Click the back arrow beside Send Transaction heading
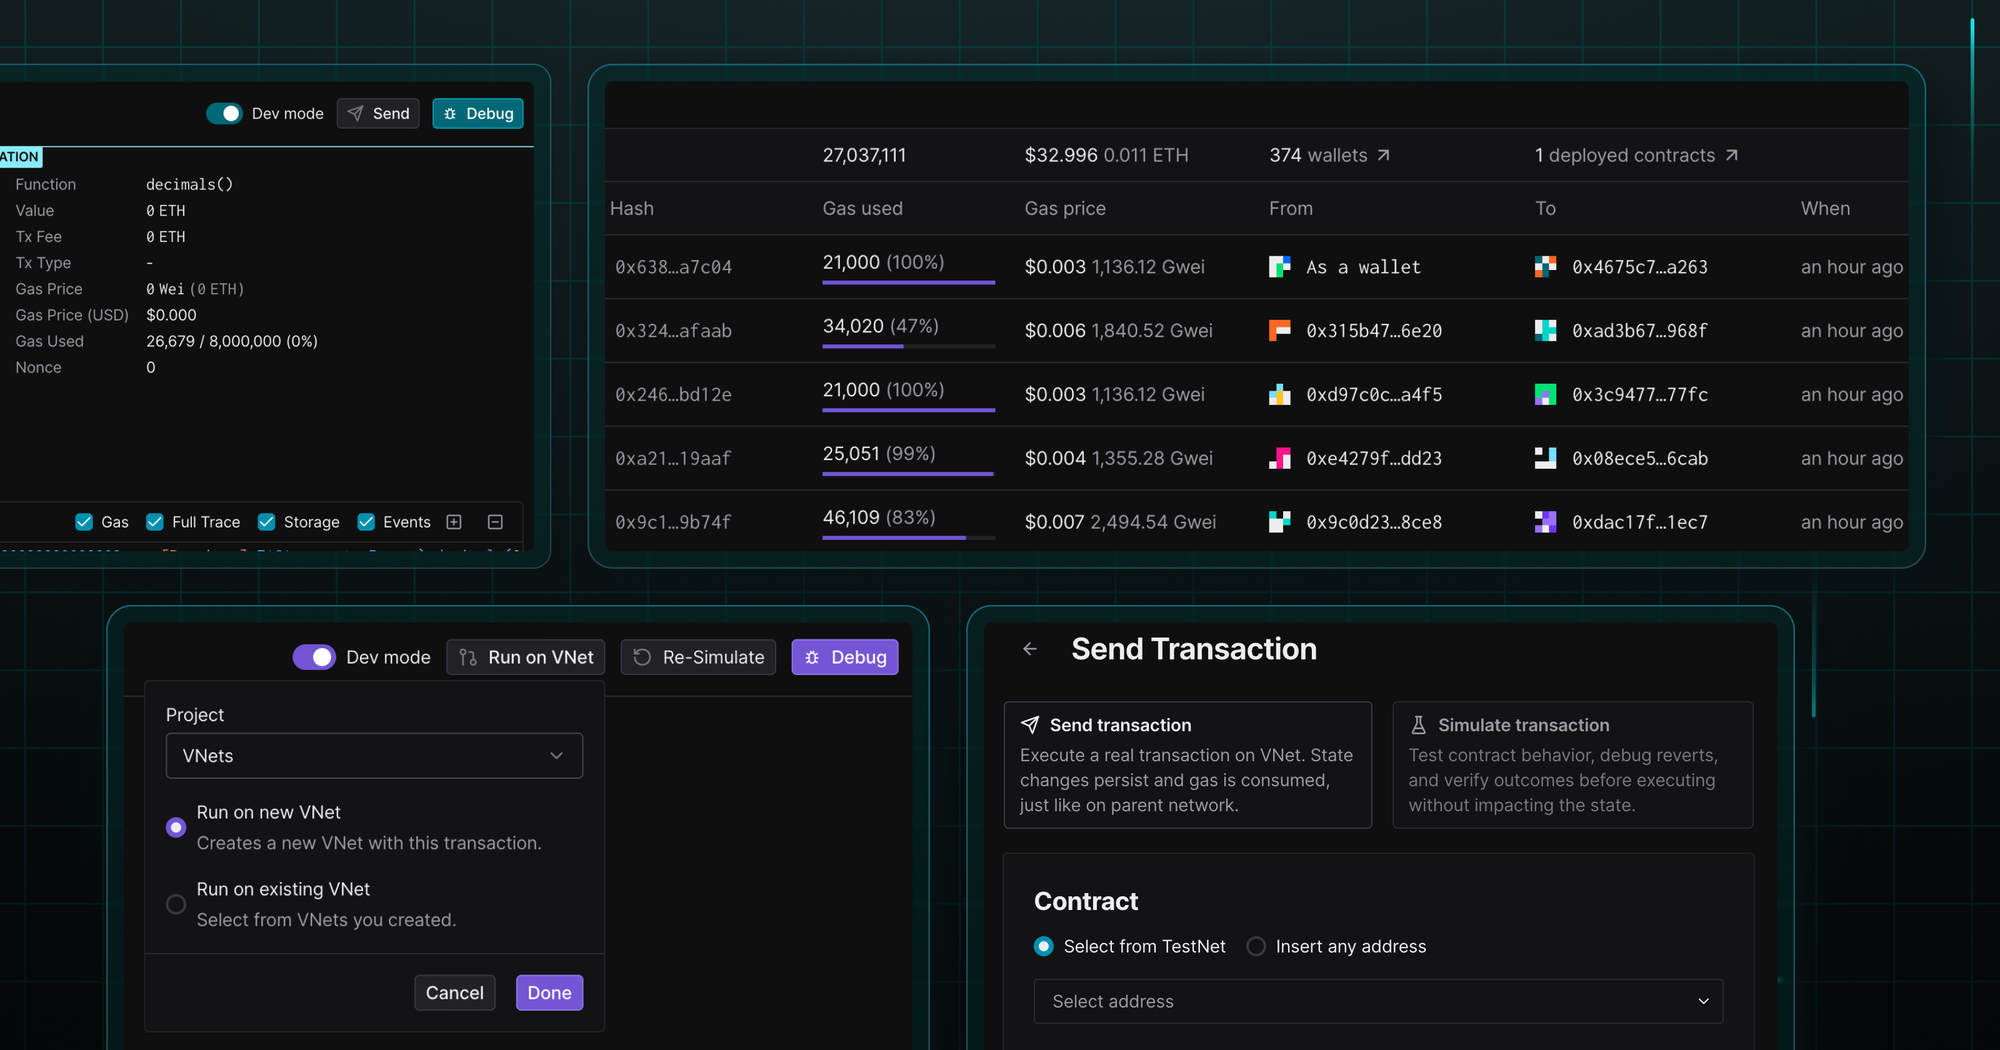The height and width of the screenshot is (1050, 2000). click(x=1030, y=649)
